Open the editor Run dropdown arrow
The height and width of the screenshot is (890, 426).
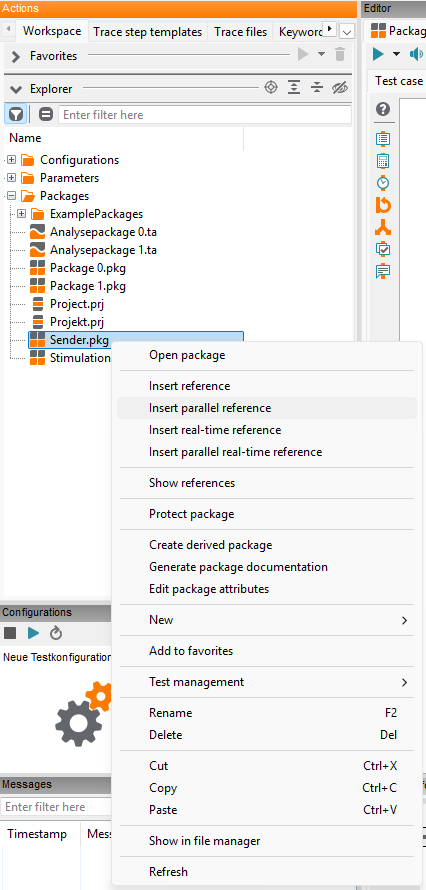click(x=397, y=54)
